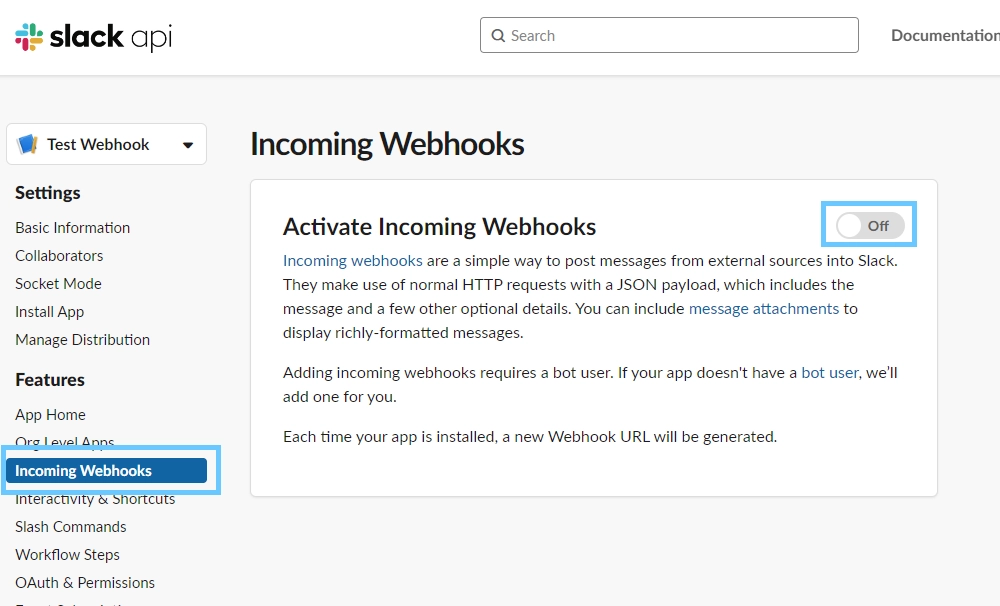This screenshot has width=1000, height=606.
Task: Open OAuth & Permissions page
Action: point(85,583)
